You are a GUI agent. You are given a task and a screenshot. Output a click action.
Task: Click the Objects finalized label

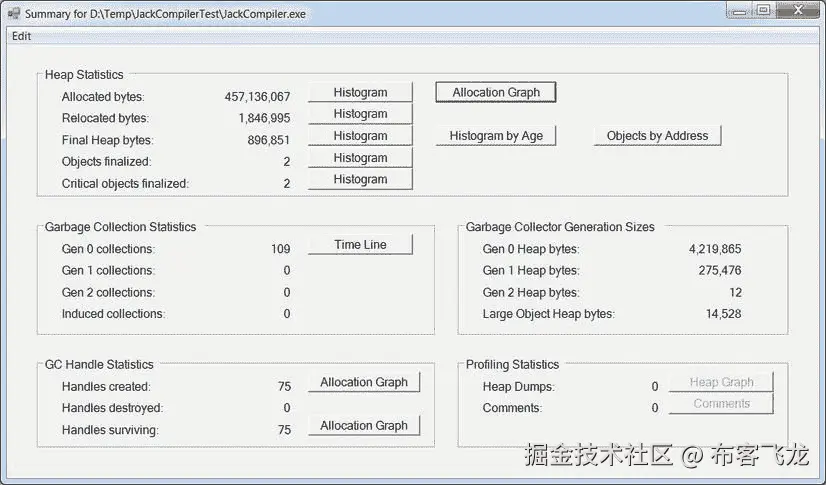[x=106, y=162]
